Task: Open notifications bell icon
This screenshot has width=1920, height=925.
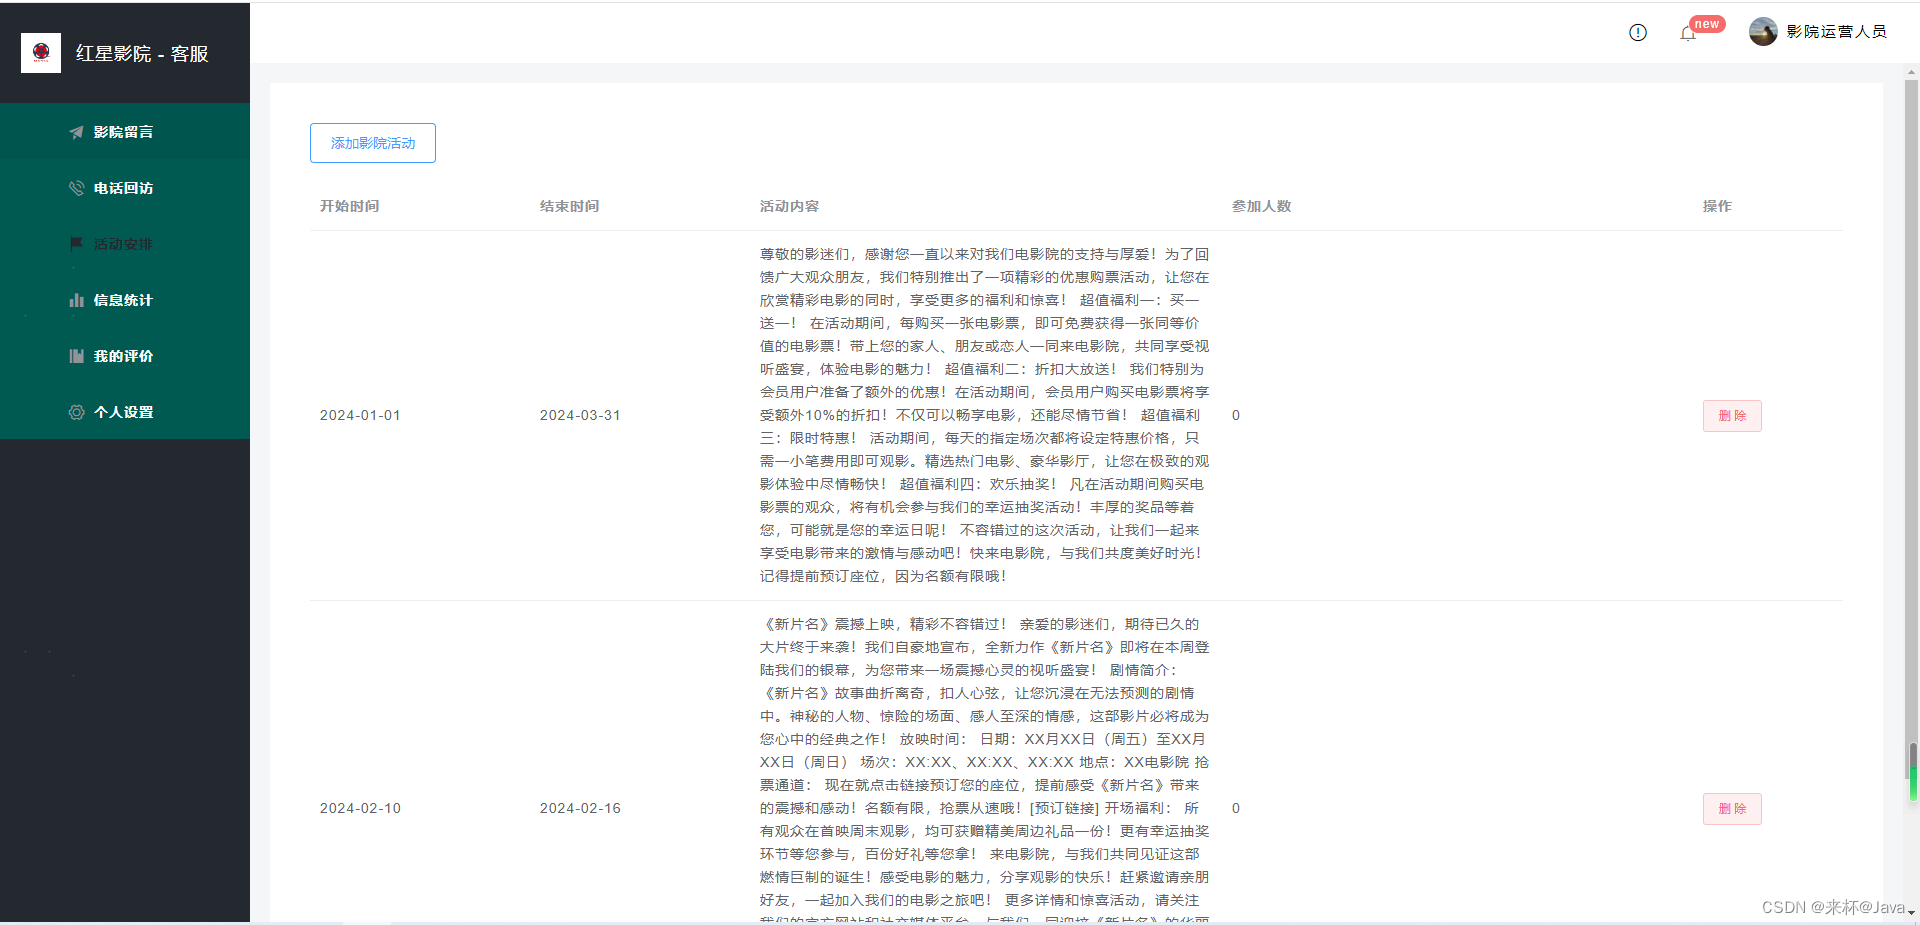Action: pos(1688,33)
